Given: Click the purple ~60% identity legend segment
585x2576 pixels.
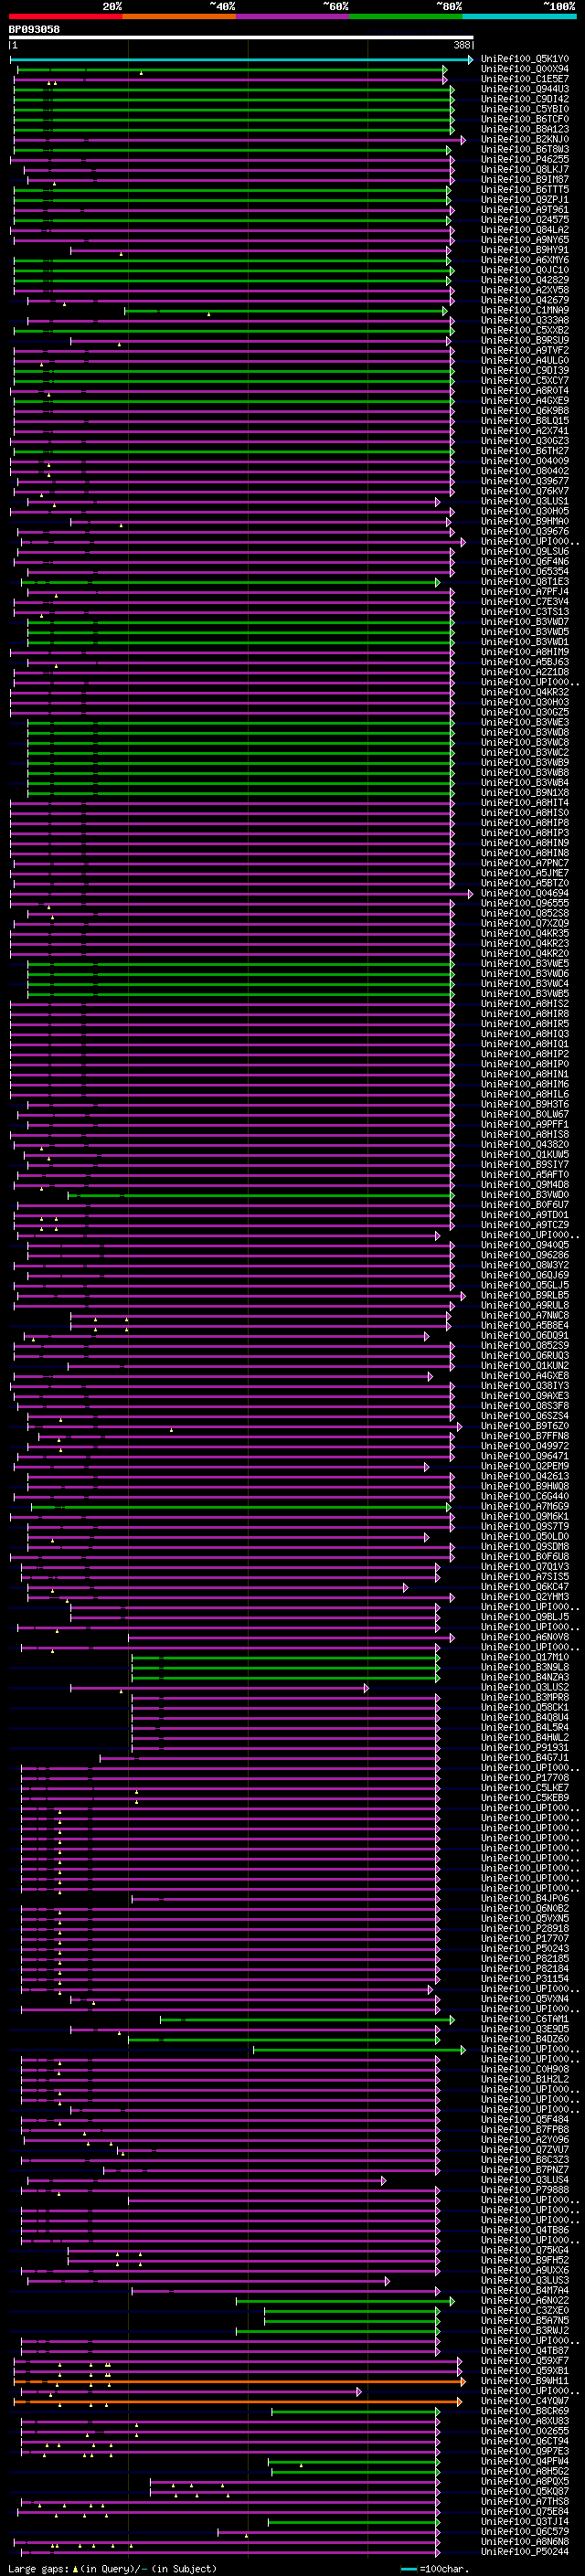Looking at the screenshot, I should [x=292, y=16].
